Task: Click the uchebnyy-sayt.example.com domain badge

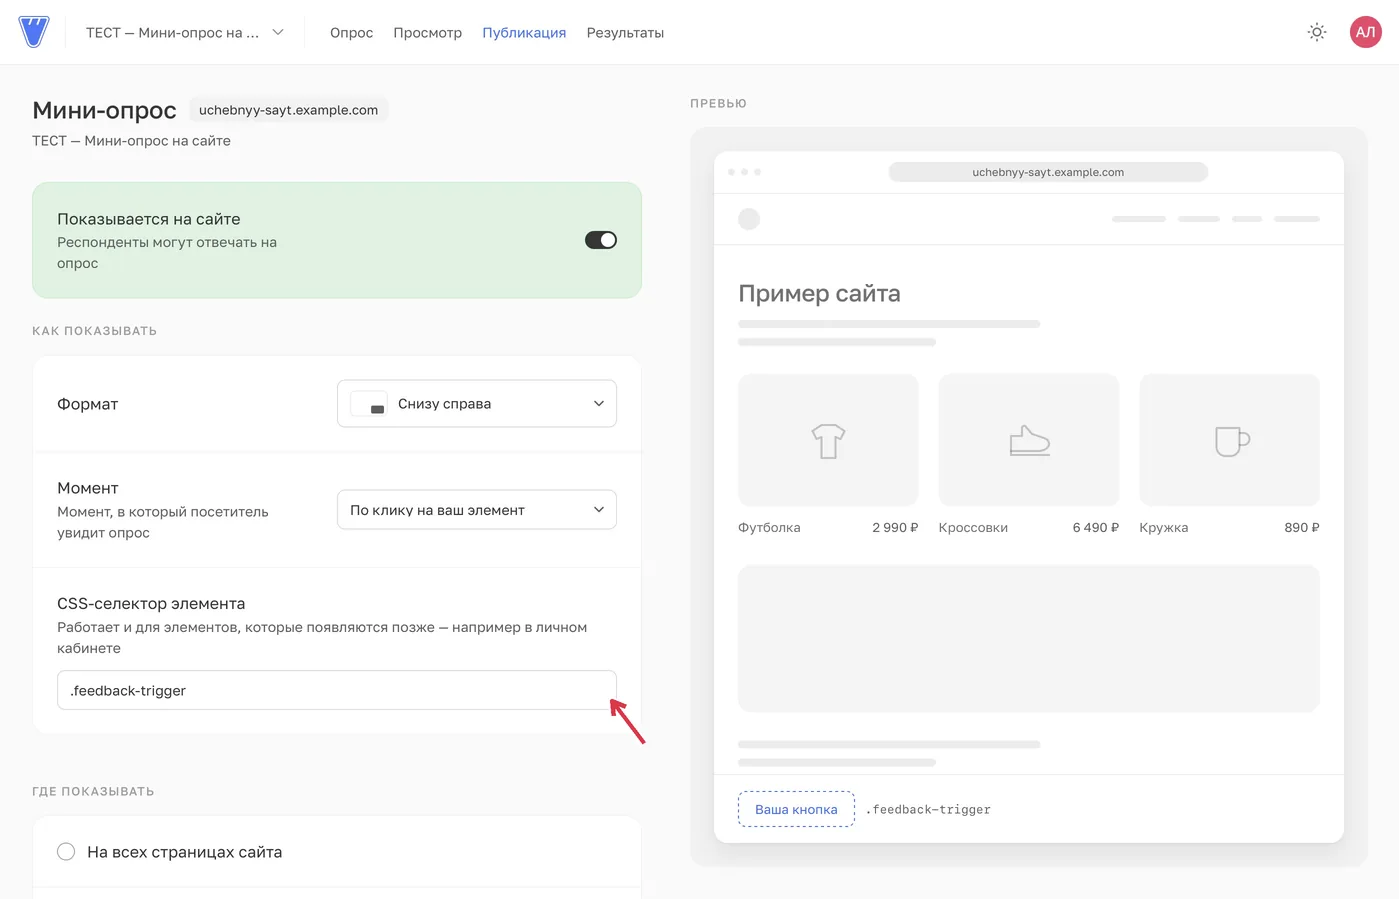Action: click(288, 110)
